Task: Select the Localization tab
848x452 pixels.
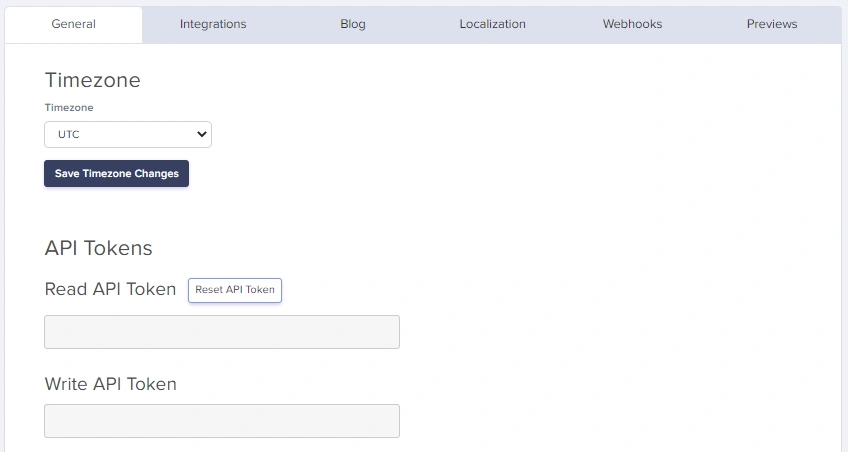Action: click(492, 24)
